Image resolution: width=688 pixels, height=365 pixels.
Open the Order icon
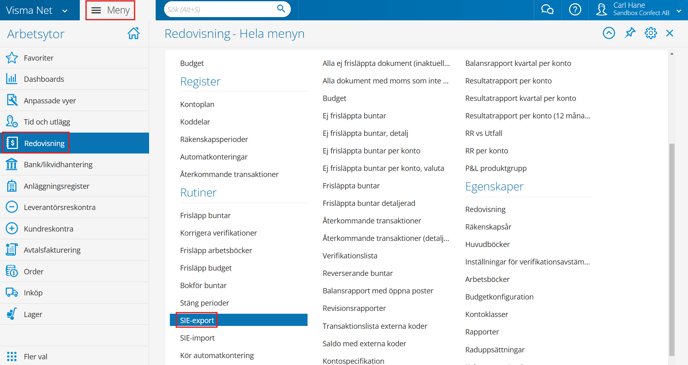click(12, 271)
